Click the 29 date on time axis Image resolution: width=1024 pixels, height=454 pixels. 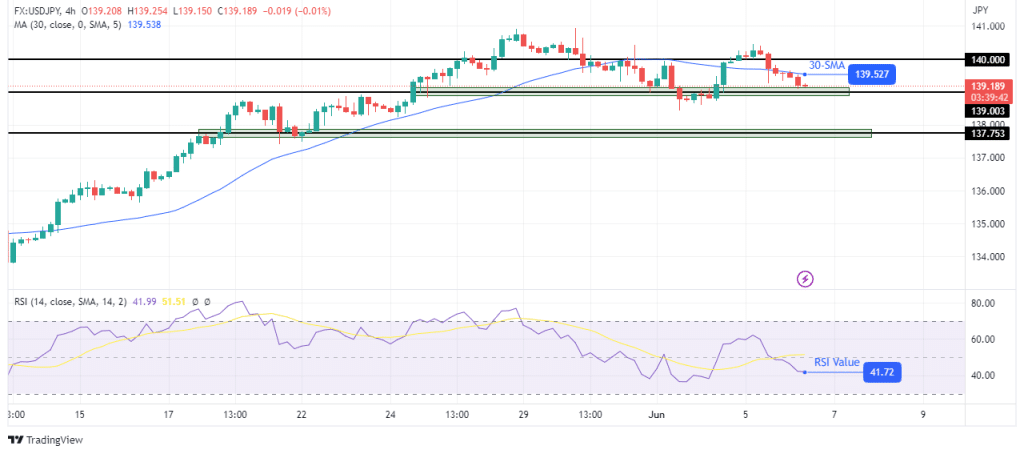523,414
